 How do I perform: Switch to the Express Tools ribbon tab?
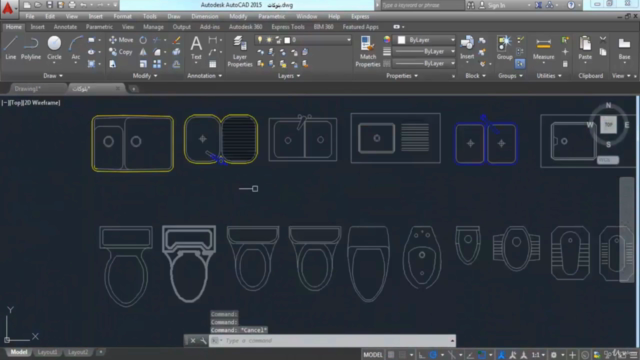288,27
